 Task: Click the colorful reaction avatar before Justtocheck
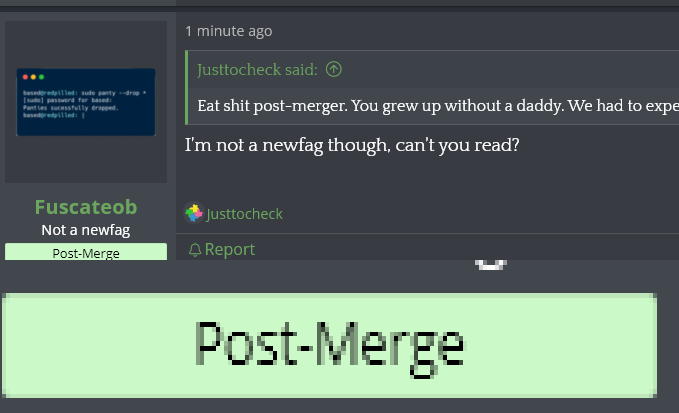[x=194, y=213]
